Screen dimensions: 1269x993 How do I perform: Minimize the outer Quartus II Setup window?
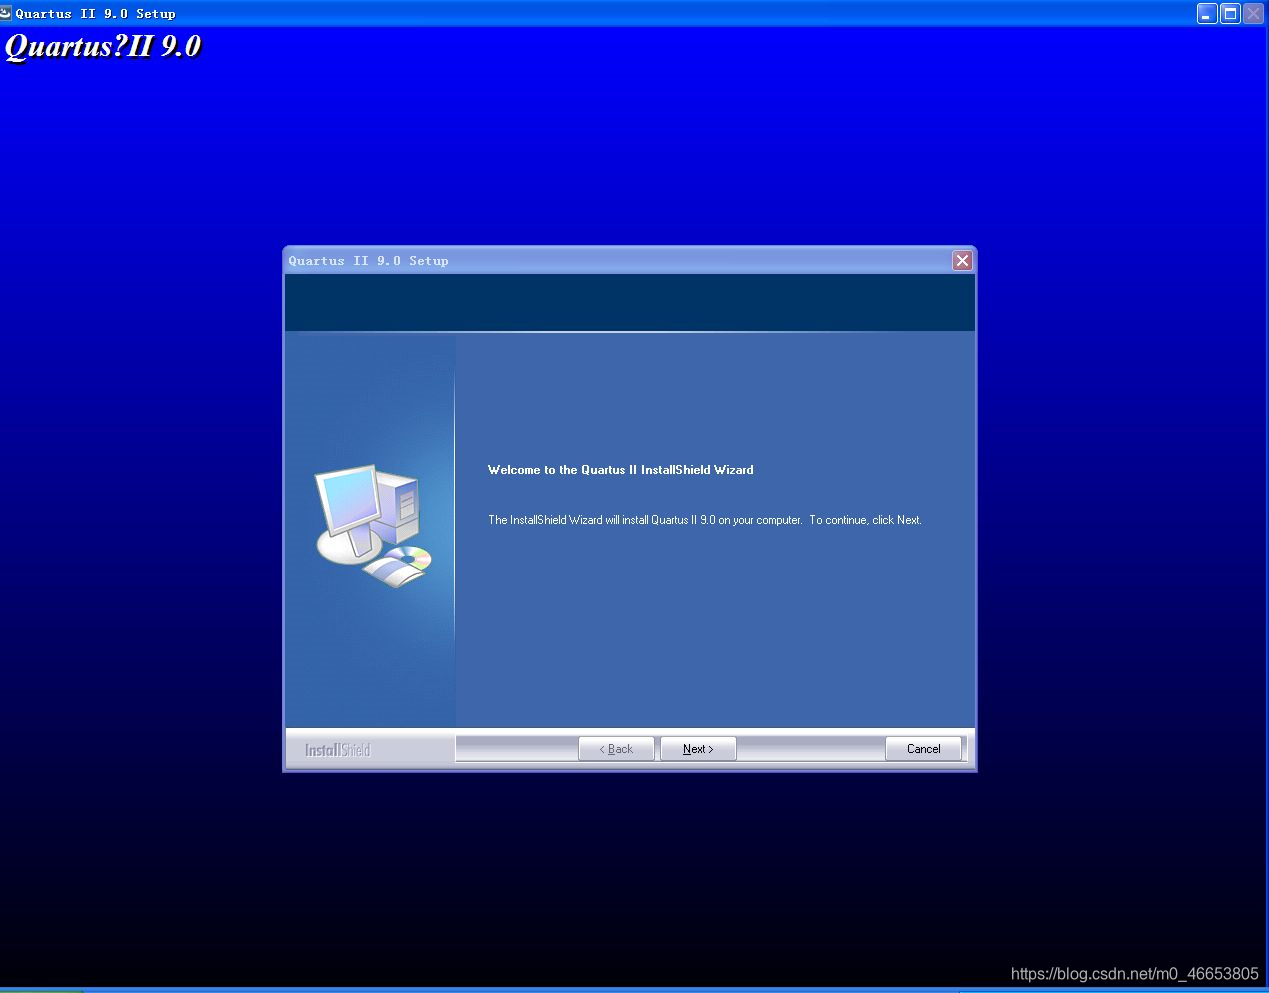pos(1207,13)
